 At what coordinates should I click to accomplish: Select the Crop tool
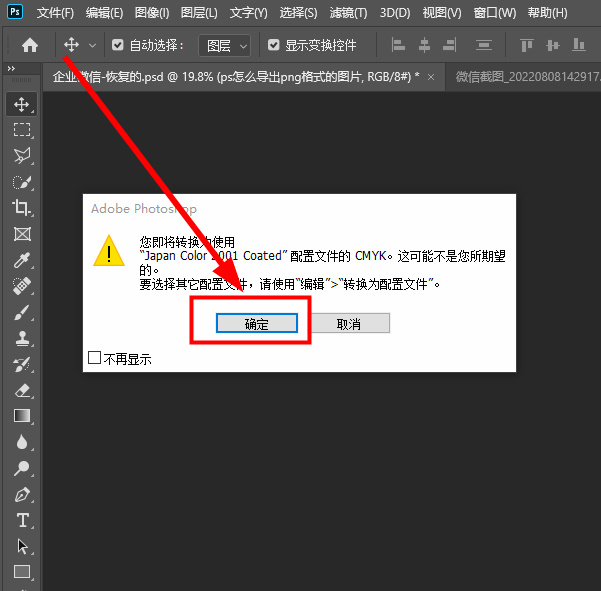pyautogui.click(x=22, y=208)
